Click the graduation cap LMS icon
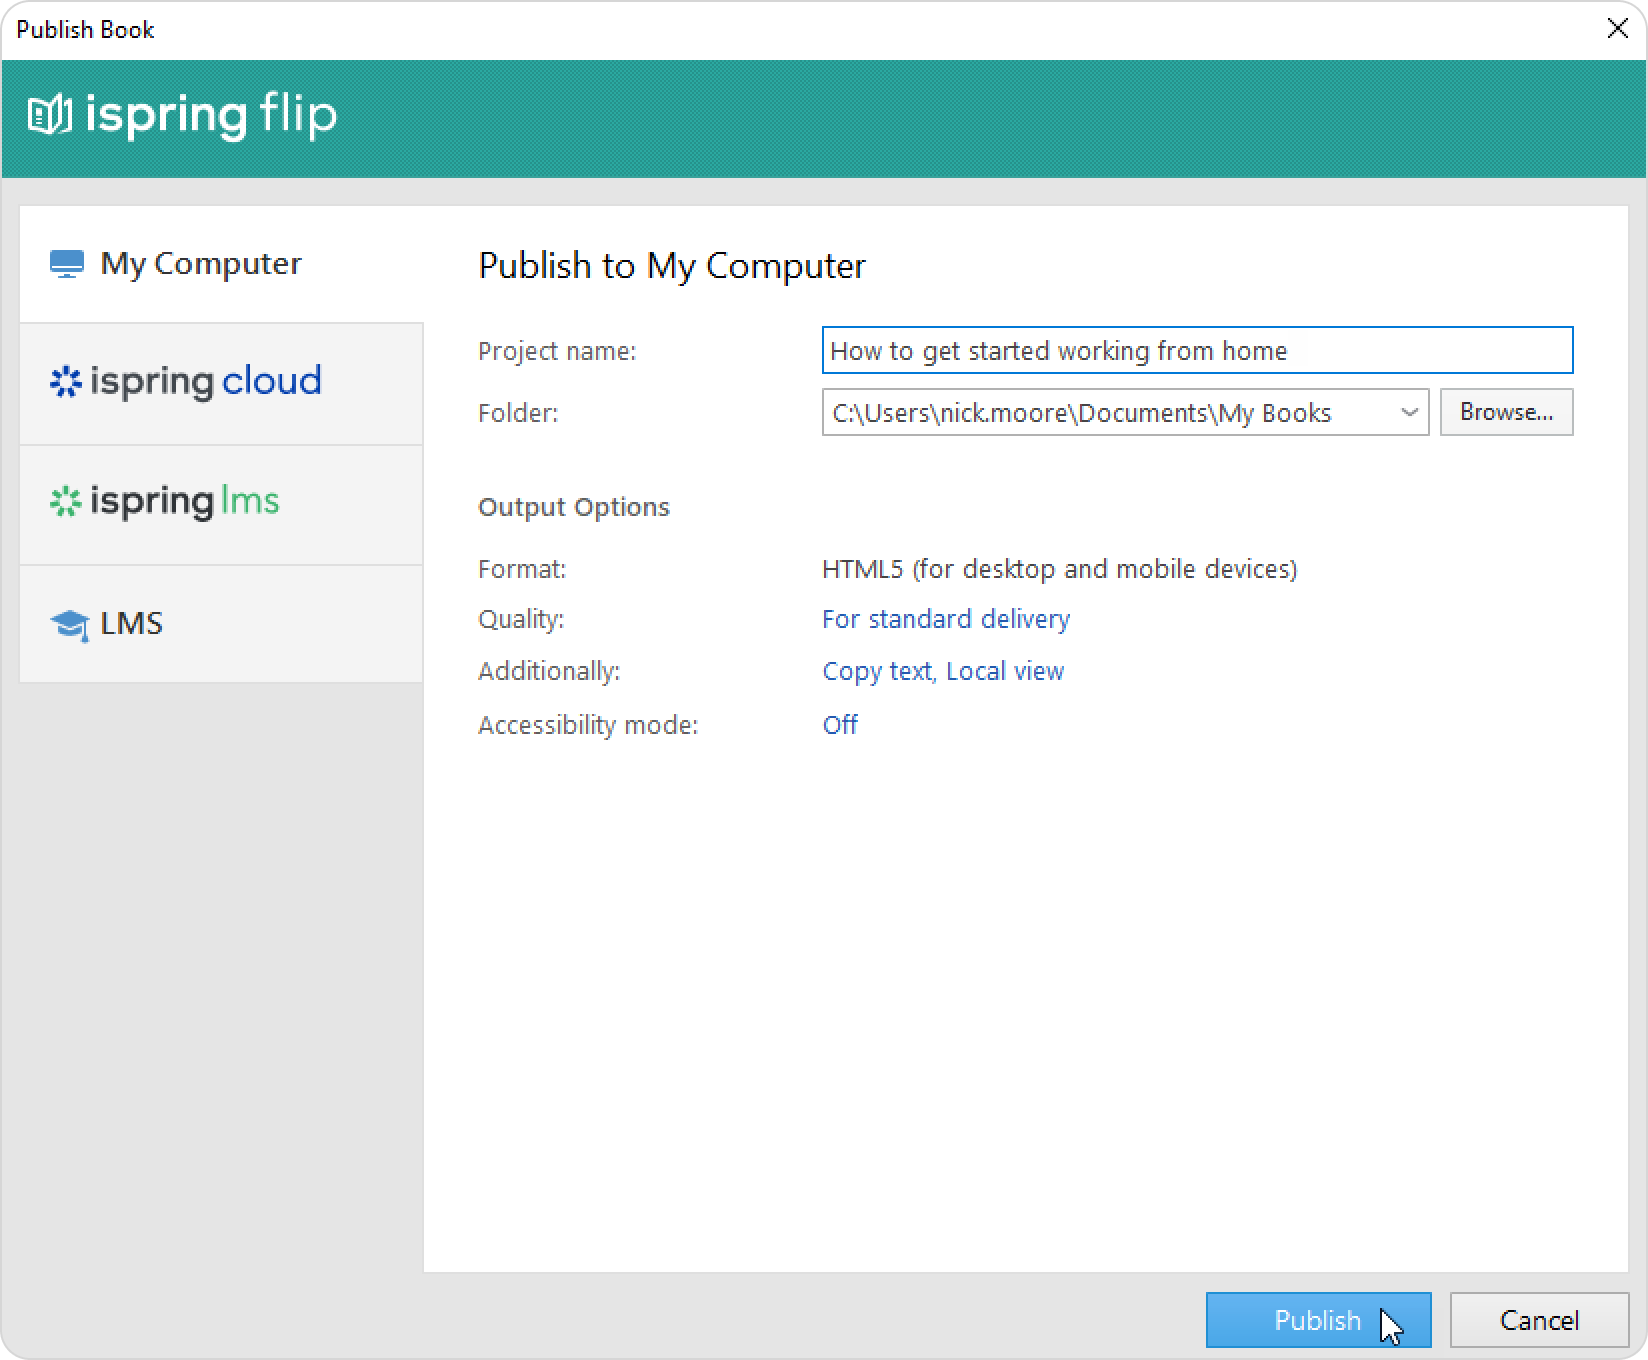This screenshot has width=1648, height=1360. point(69,625)
